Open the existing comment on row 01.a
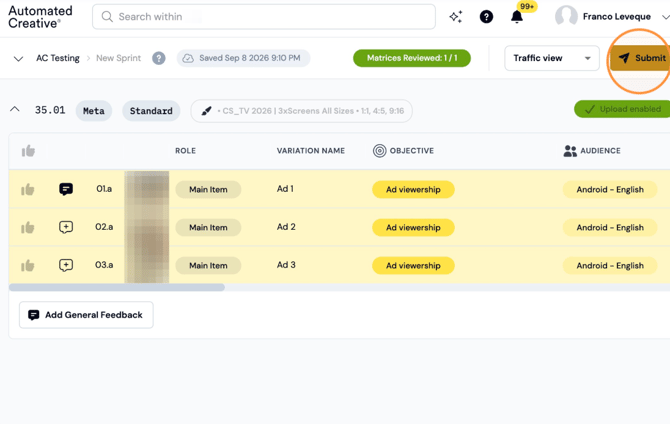This screenshot has height=424, width=670. click(x=66, y=189)
